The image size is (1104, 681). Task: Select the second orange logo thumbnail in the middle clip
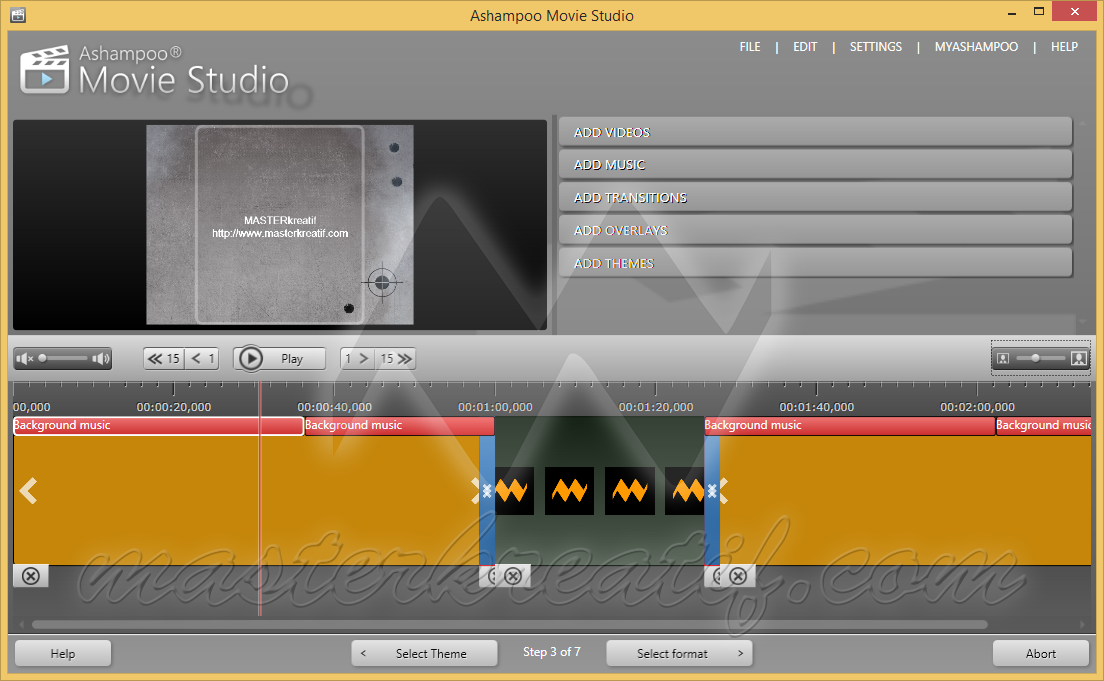pos(569,491)
